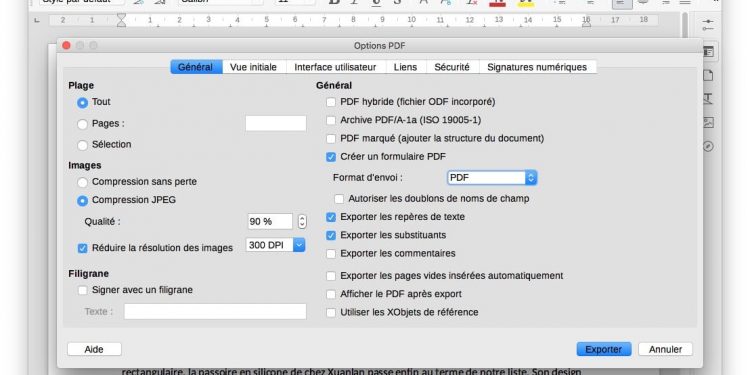Enable PDF hybride checkbox
Viewport: 750px width, 375px height.
[331, 102]
